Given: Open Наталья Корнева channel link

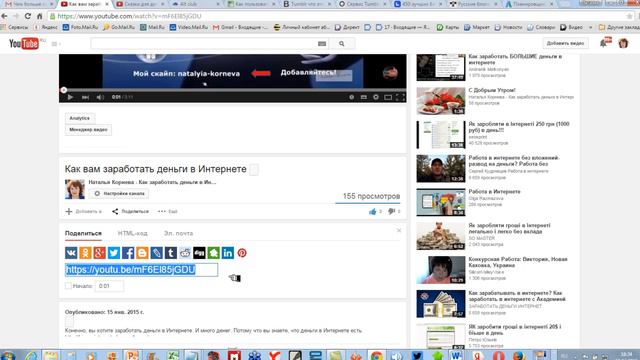Looking at the screenshot, I should coord(152,182).
